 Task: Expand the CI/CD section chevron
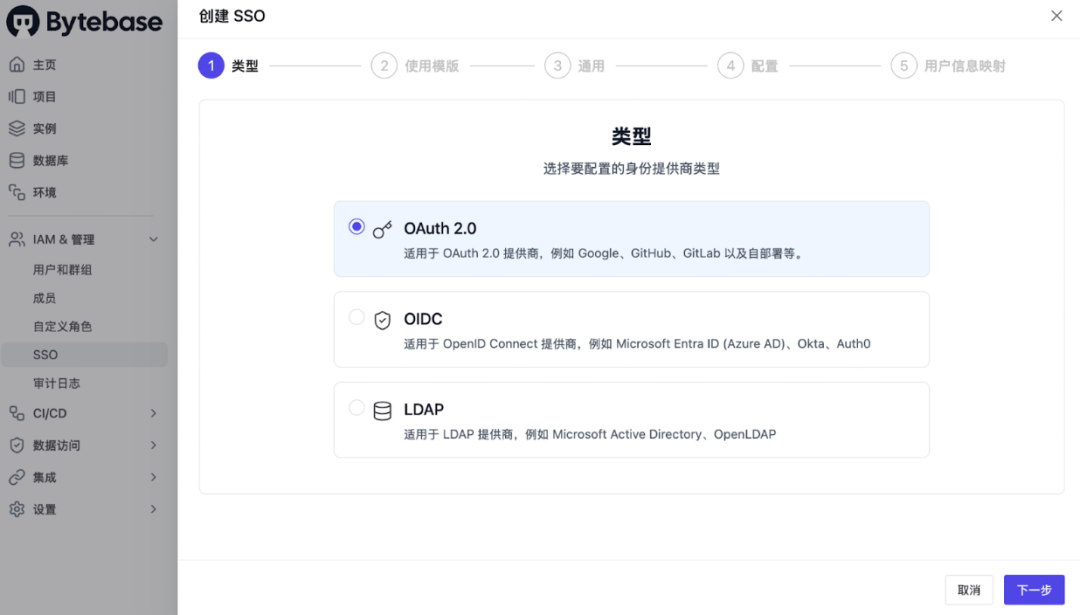coord(154,413)
